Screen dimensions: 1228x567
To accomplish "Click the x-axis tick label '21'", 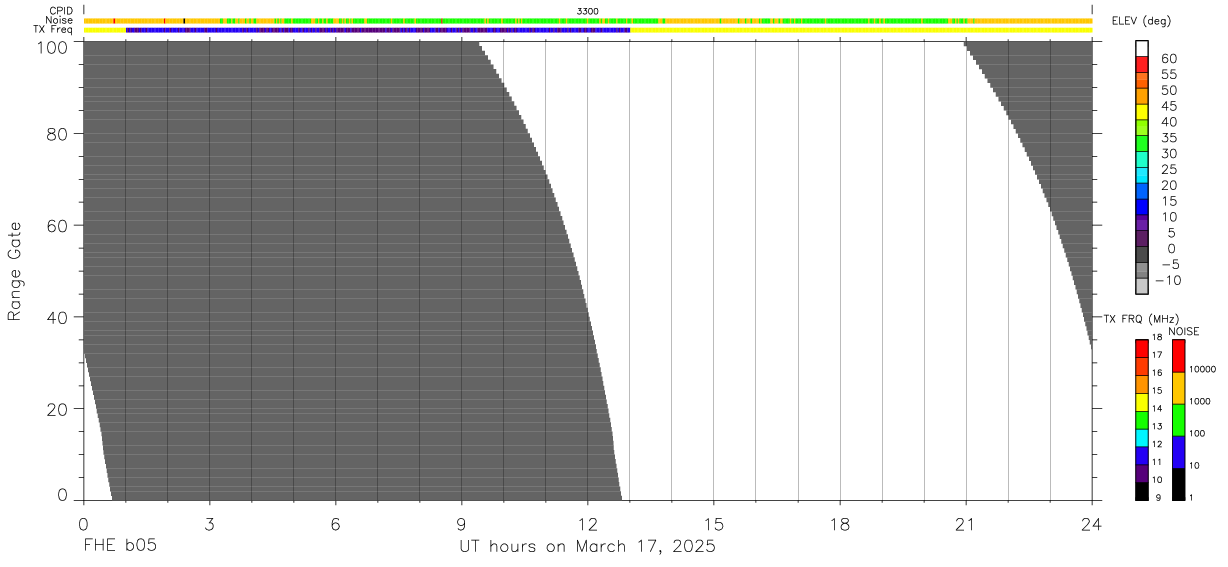I will 966,524.
